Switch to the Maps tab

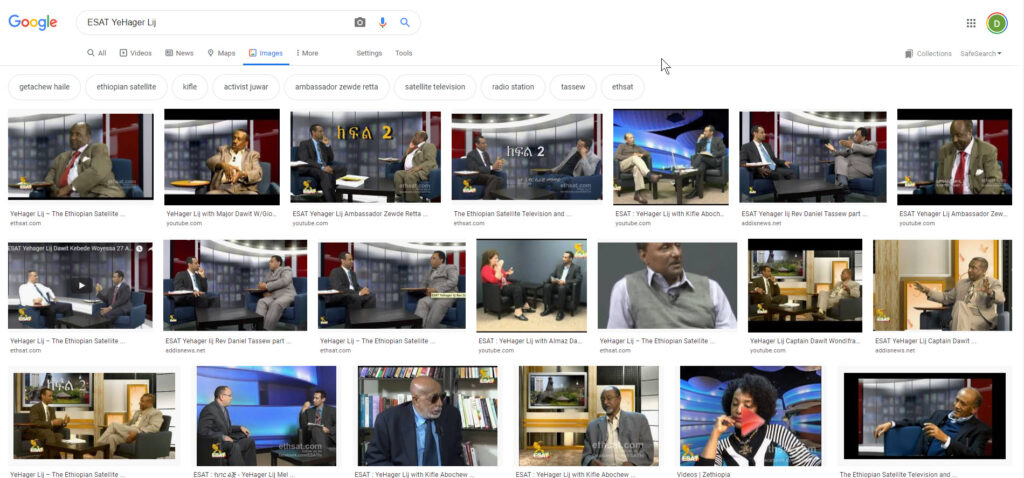221,53
